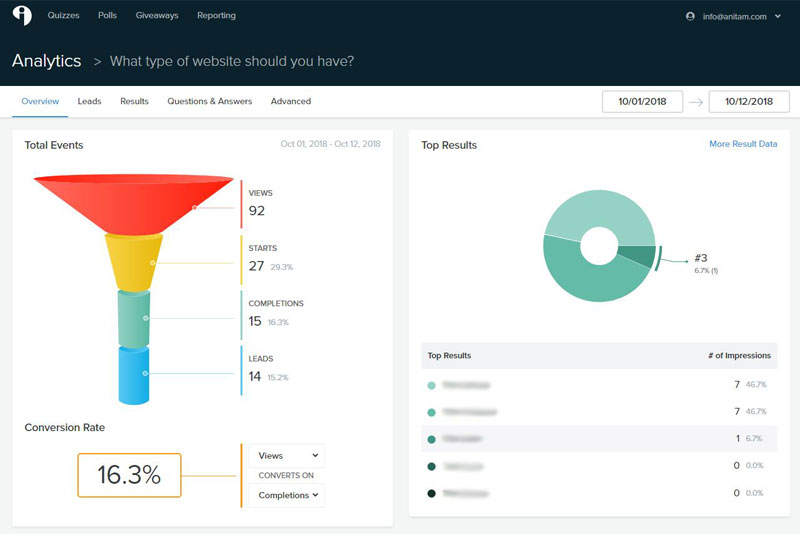Screen dimensions: 800x534
Task: Expand the account dropdown arrow
Action: (778, 16)
